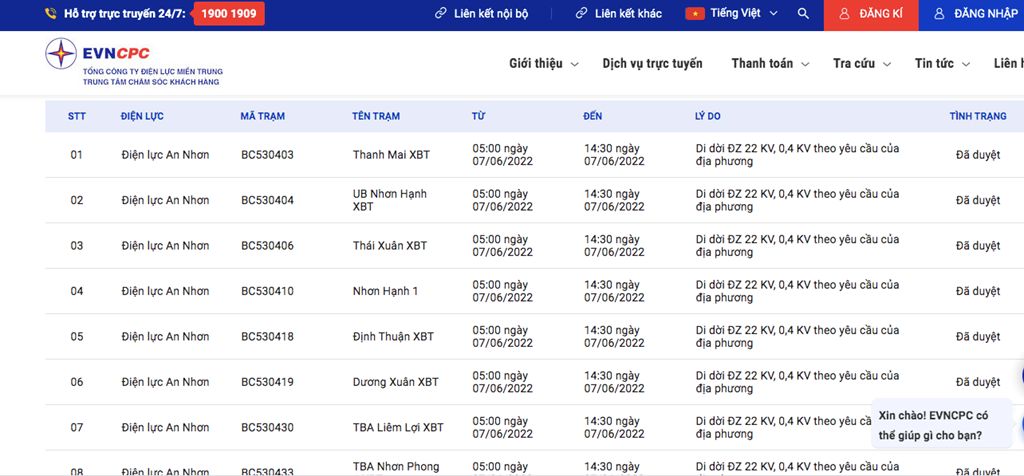
Task: Click the phone icon beside the hotline text
Action: pos(51,15)
